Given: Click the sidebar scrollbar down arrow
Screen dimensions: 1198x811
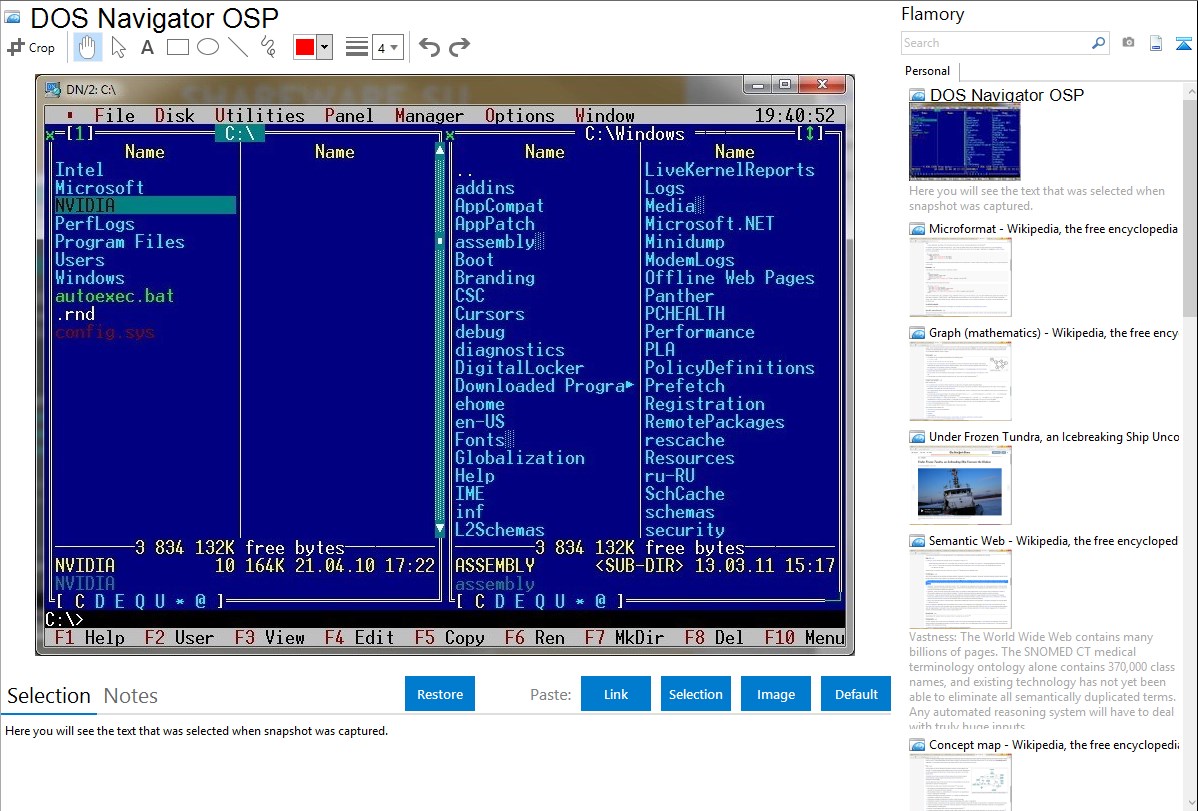Looking at the screenshot, I should (1191, 803).
